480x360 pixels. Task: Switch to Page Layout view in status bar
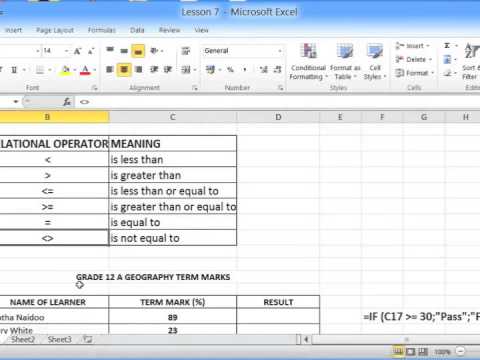pos(411,352)
